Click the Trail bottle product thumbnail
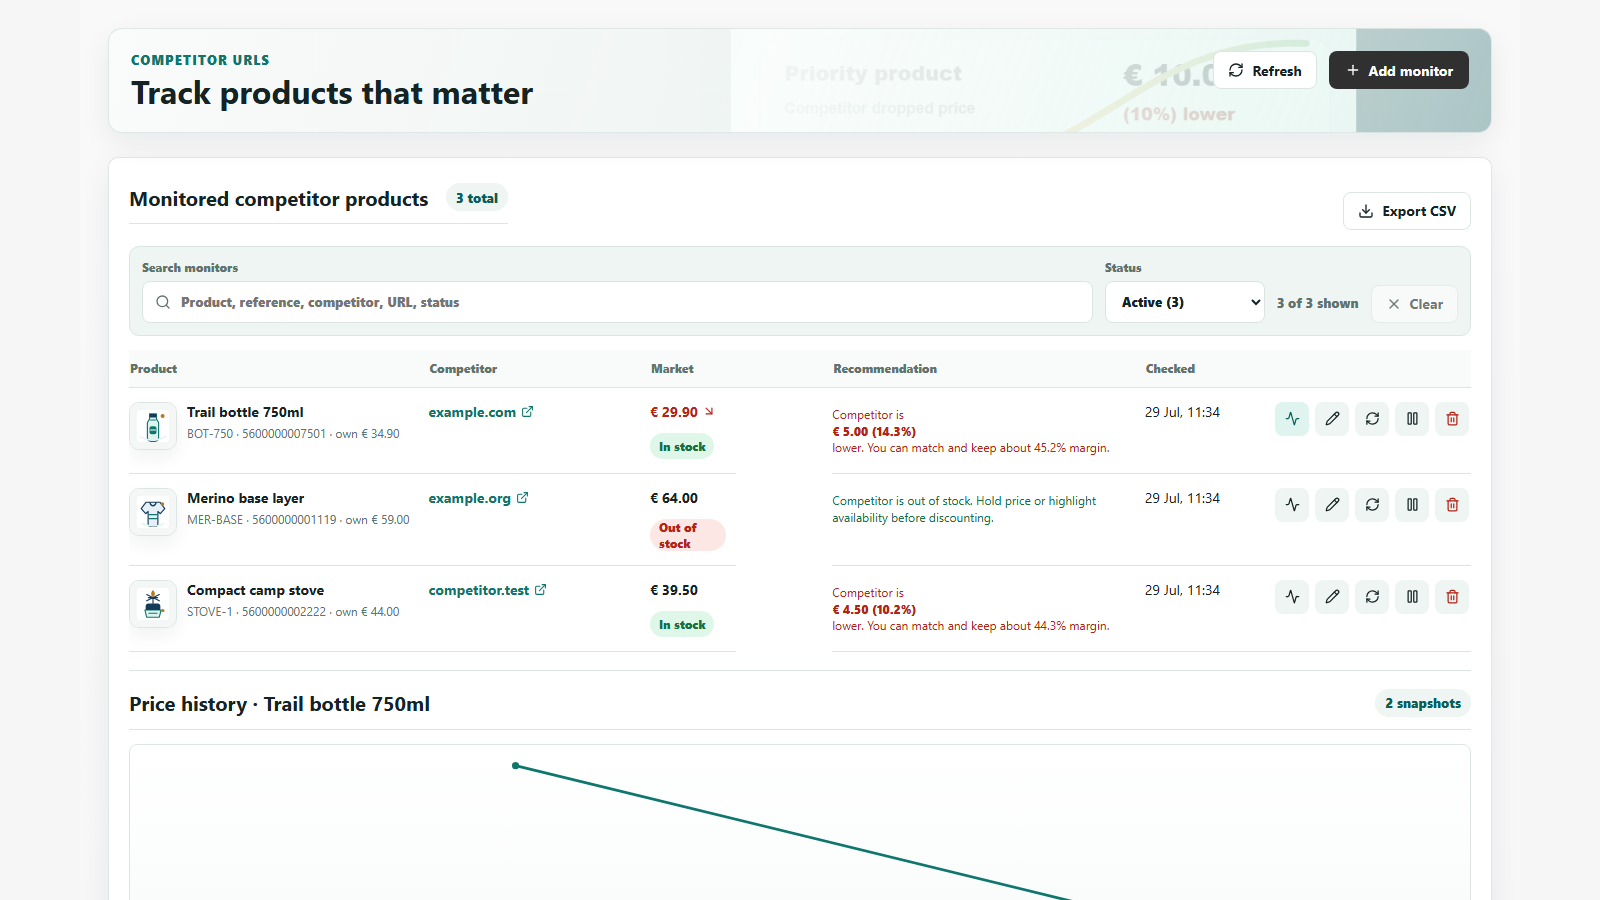 (153, 426)
